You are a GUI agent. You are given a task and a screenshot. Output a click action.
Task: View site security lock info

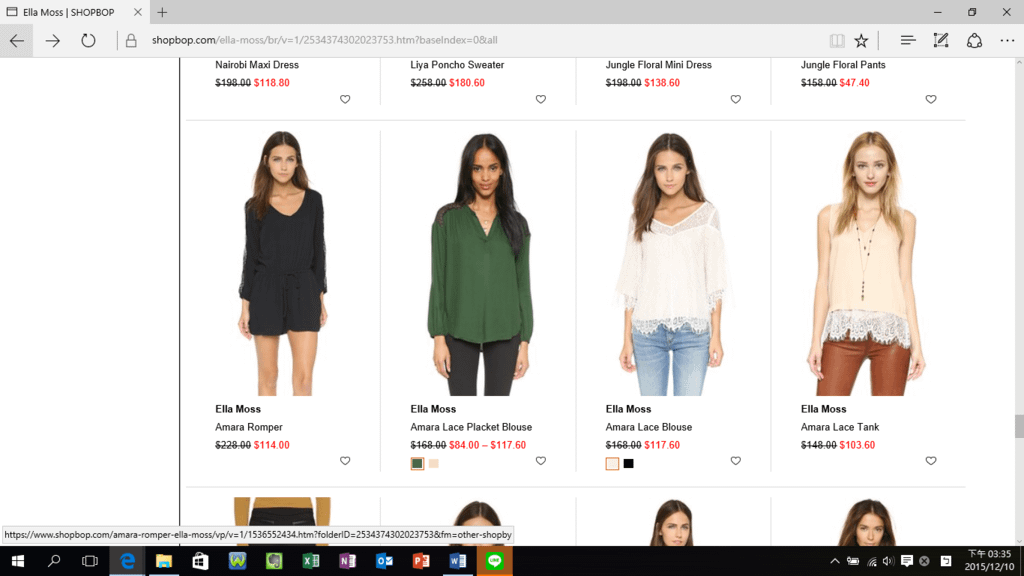(x=131, y=40)
